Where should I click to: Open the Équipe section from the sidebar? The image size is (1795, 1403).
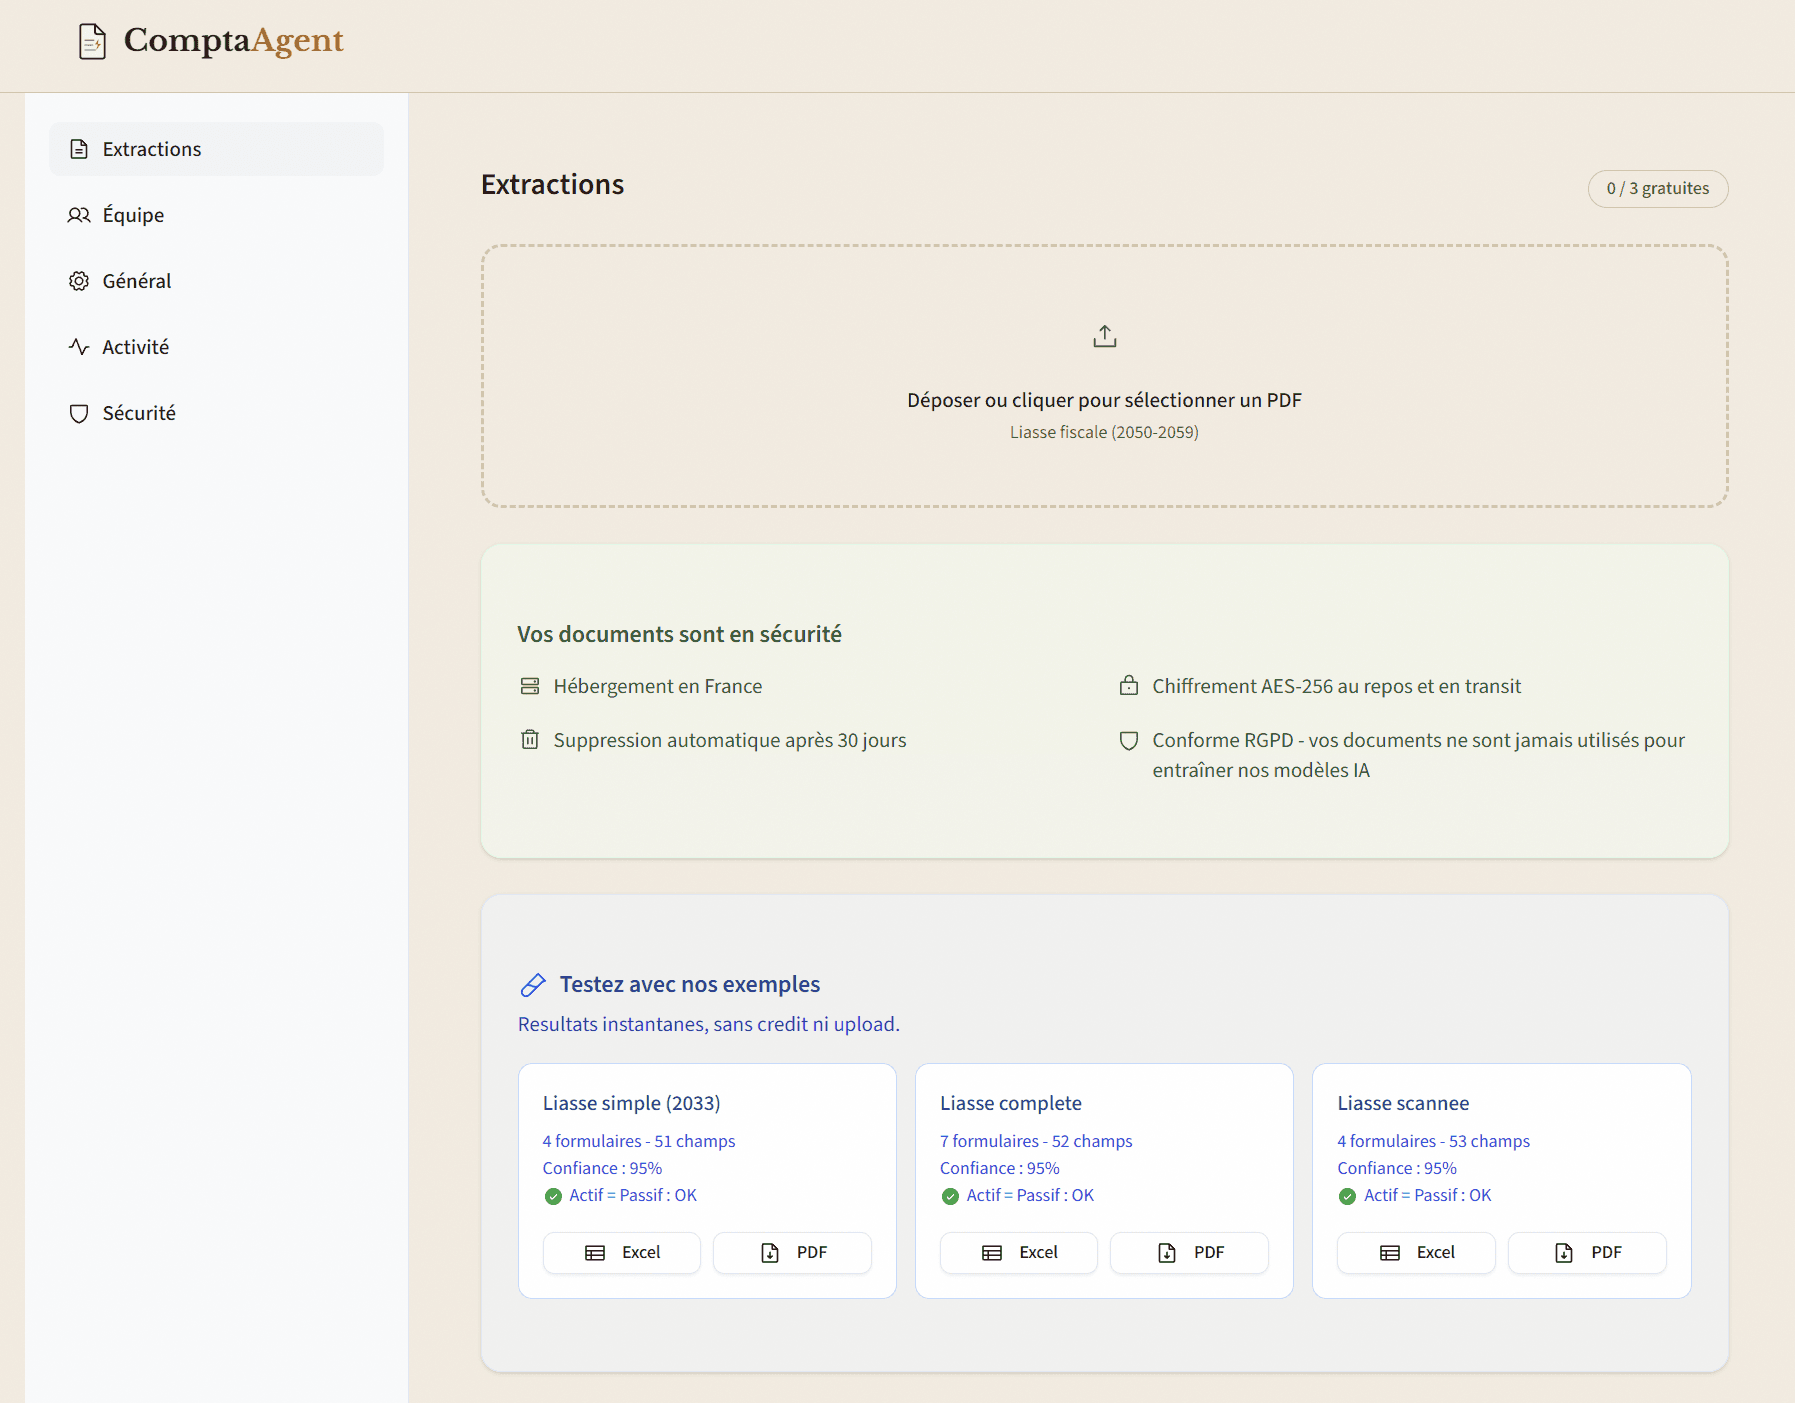133,214
